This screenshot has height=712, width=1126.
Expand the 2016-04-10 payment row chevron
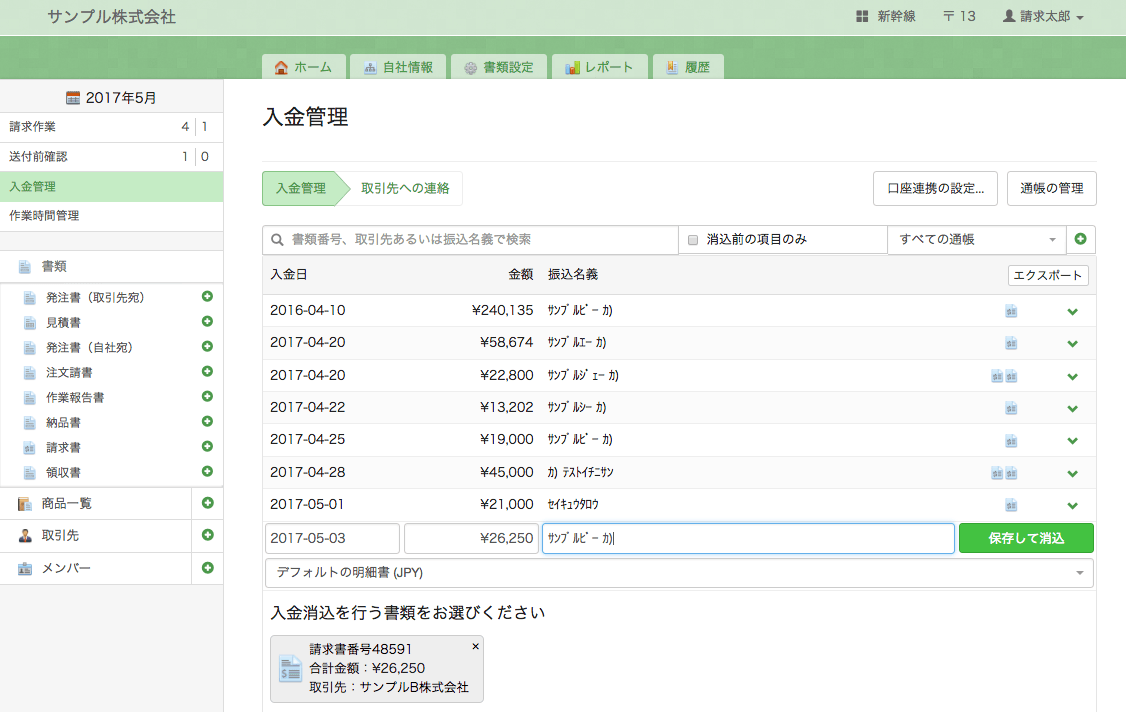pos(1072,312)
